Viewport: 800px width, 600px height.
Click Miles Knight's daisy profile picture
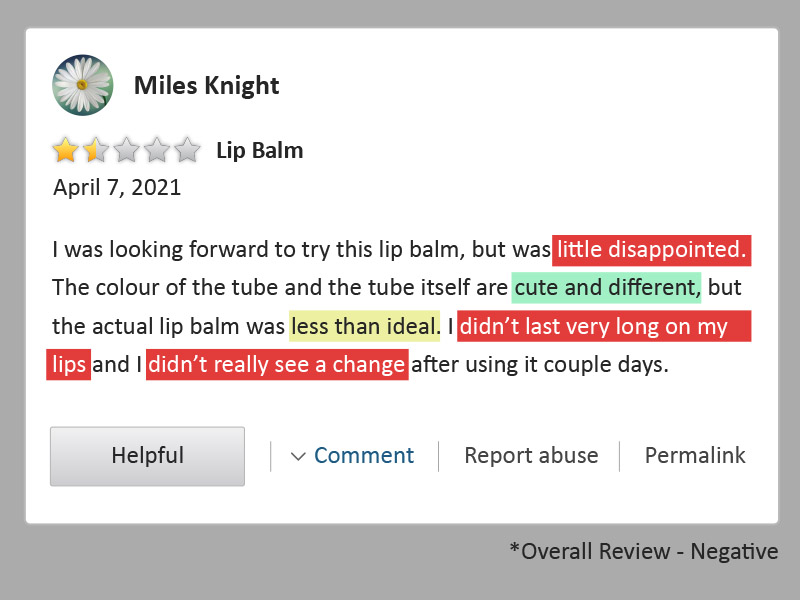pyautogui.click(x=81, y=85)
